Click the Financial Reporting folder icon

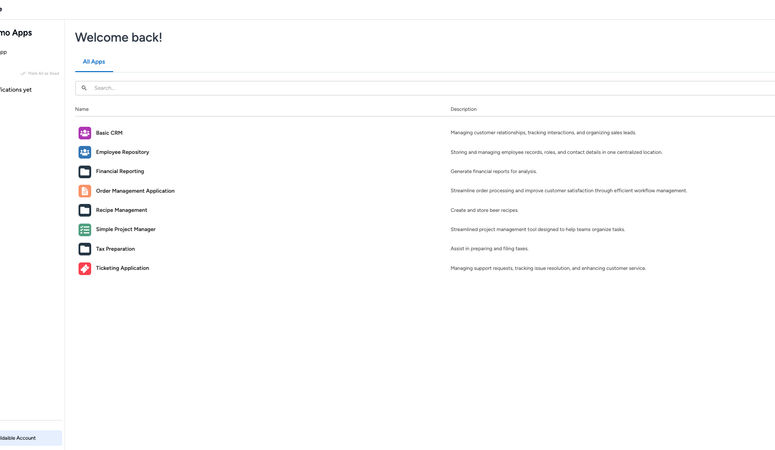(x=85, y=171)
